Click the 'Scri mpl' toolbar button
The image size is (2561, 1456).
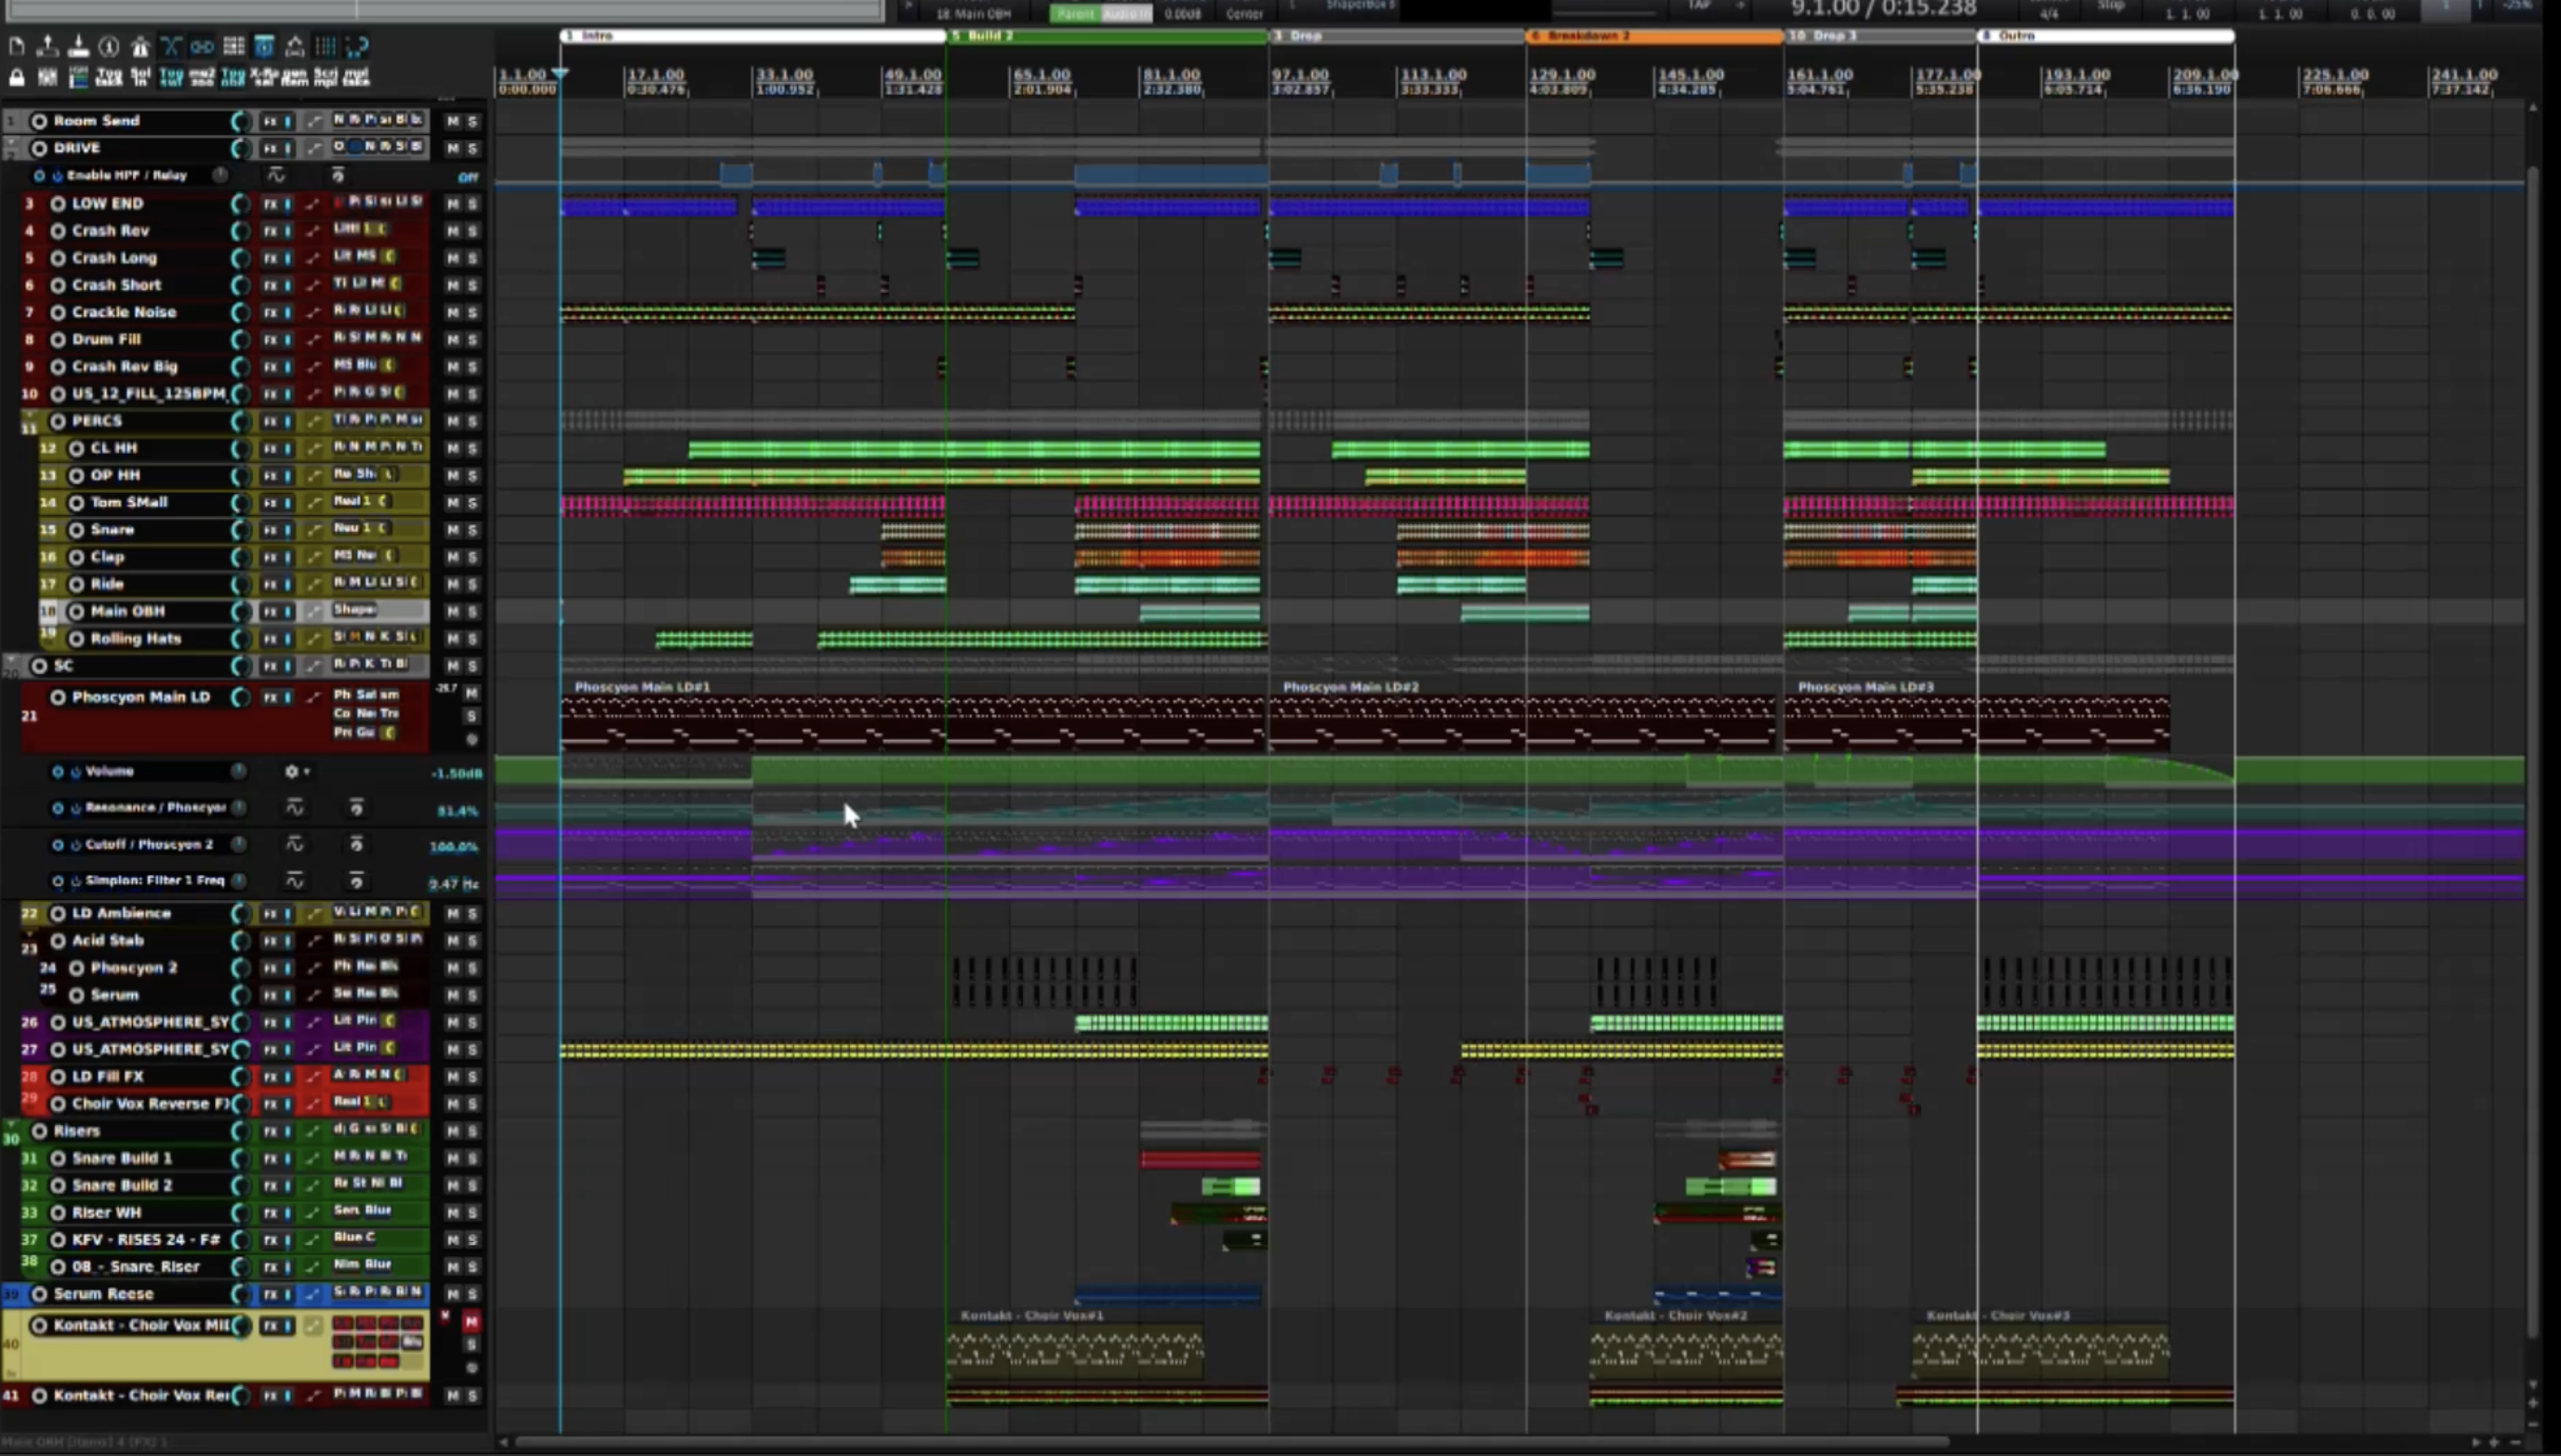pyautogui.click(x=326, y=77)
